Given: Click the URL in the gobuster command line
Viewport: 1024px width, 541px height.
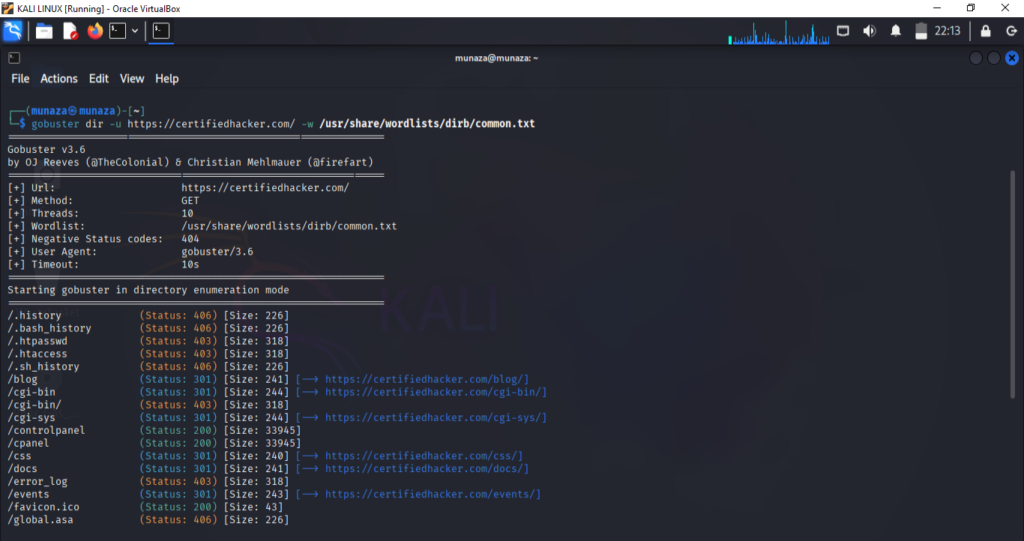Looking at the screenshot, I should click(211, 123).
